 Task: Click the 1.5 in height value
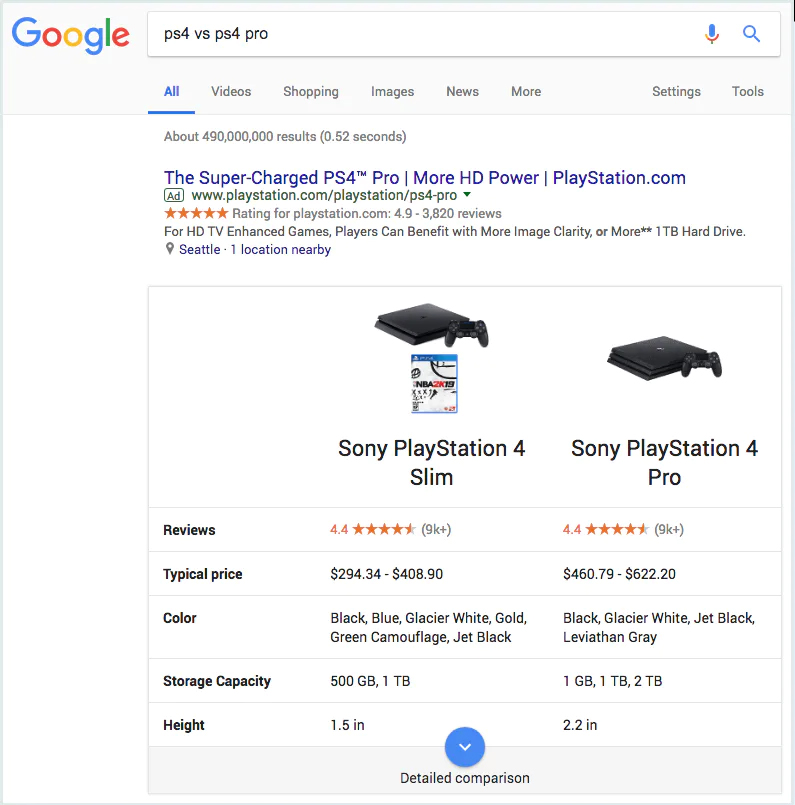coord(347,725)
